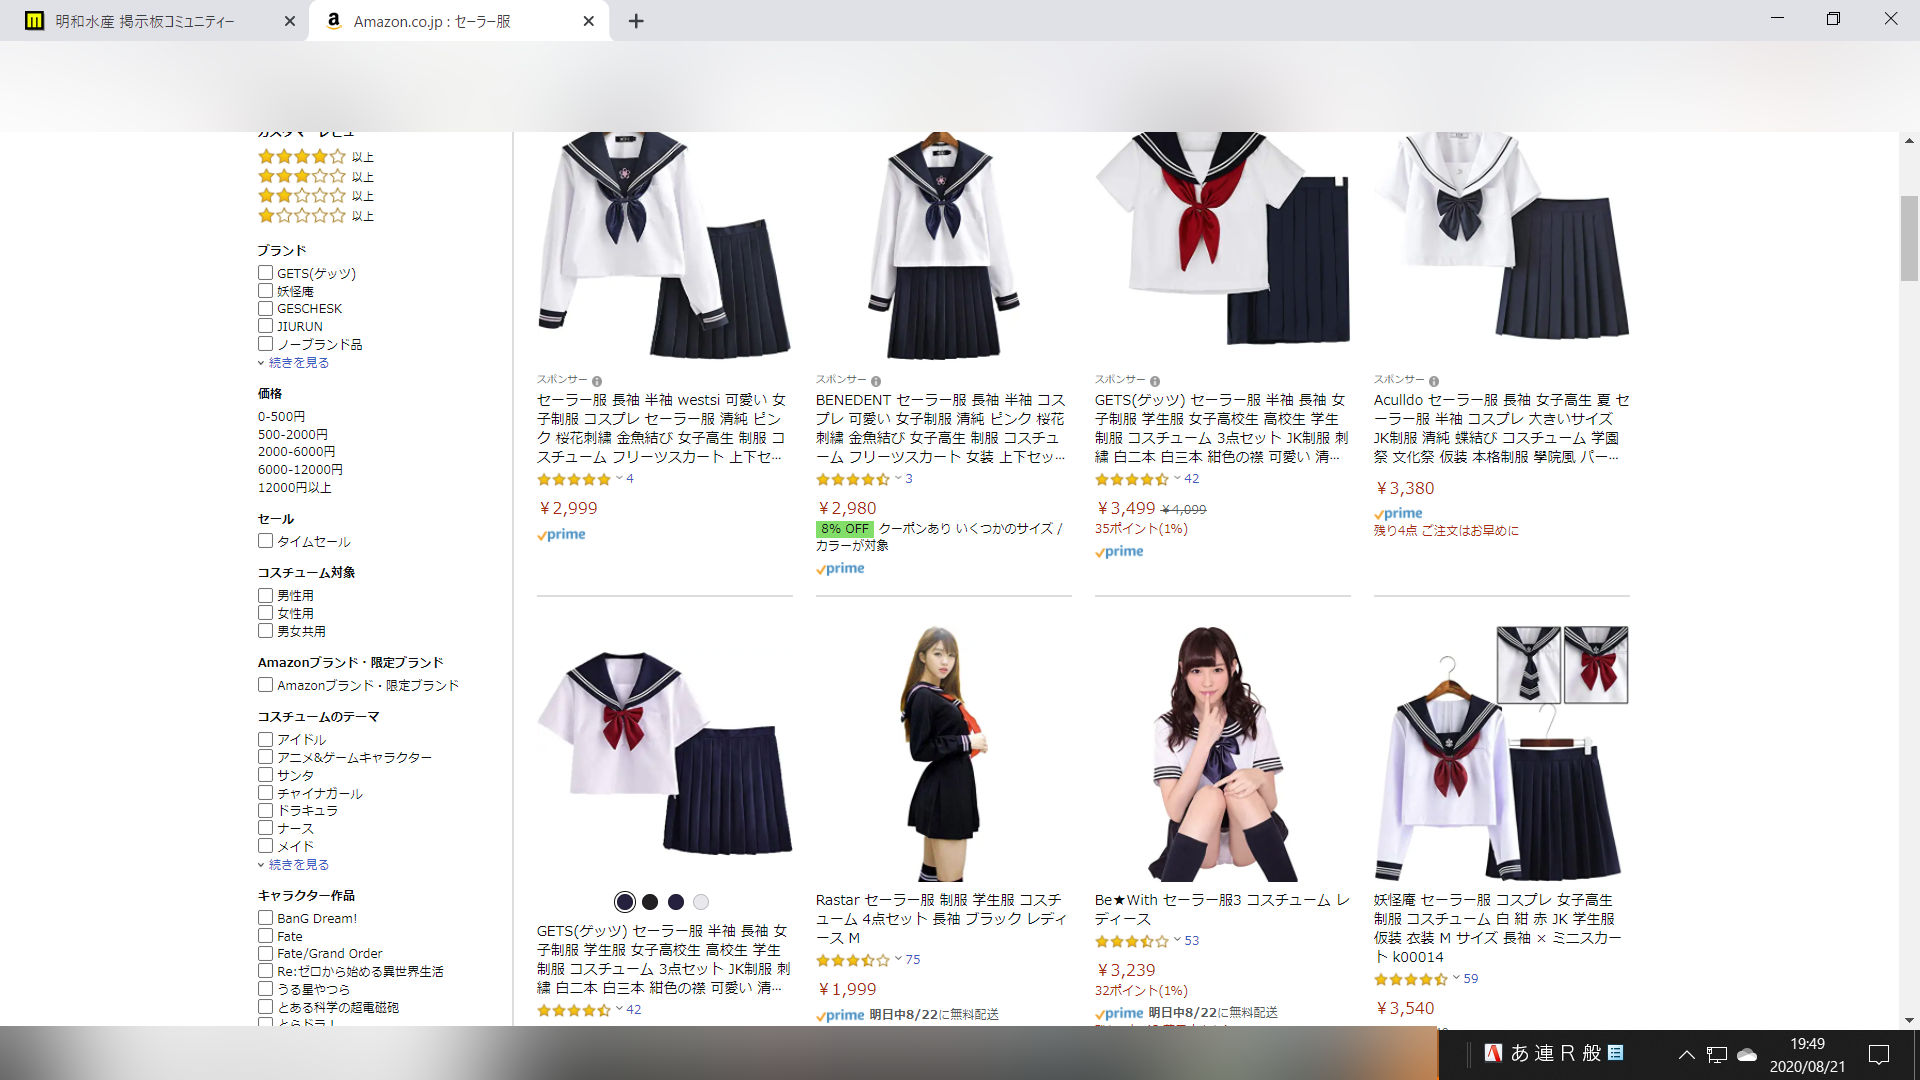Click the ATOK IME icon in taskbar
Screen dimensions: 1920x1080
coord(1493,1053)
